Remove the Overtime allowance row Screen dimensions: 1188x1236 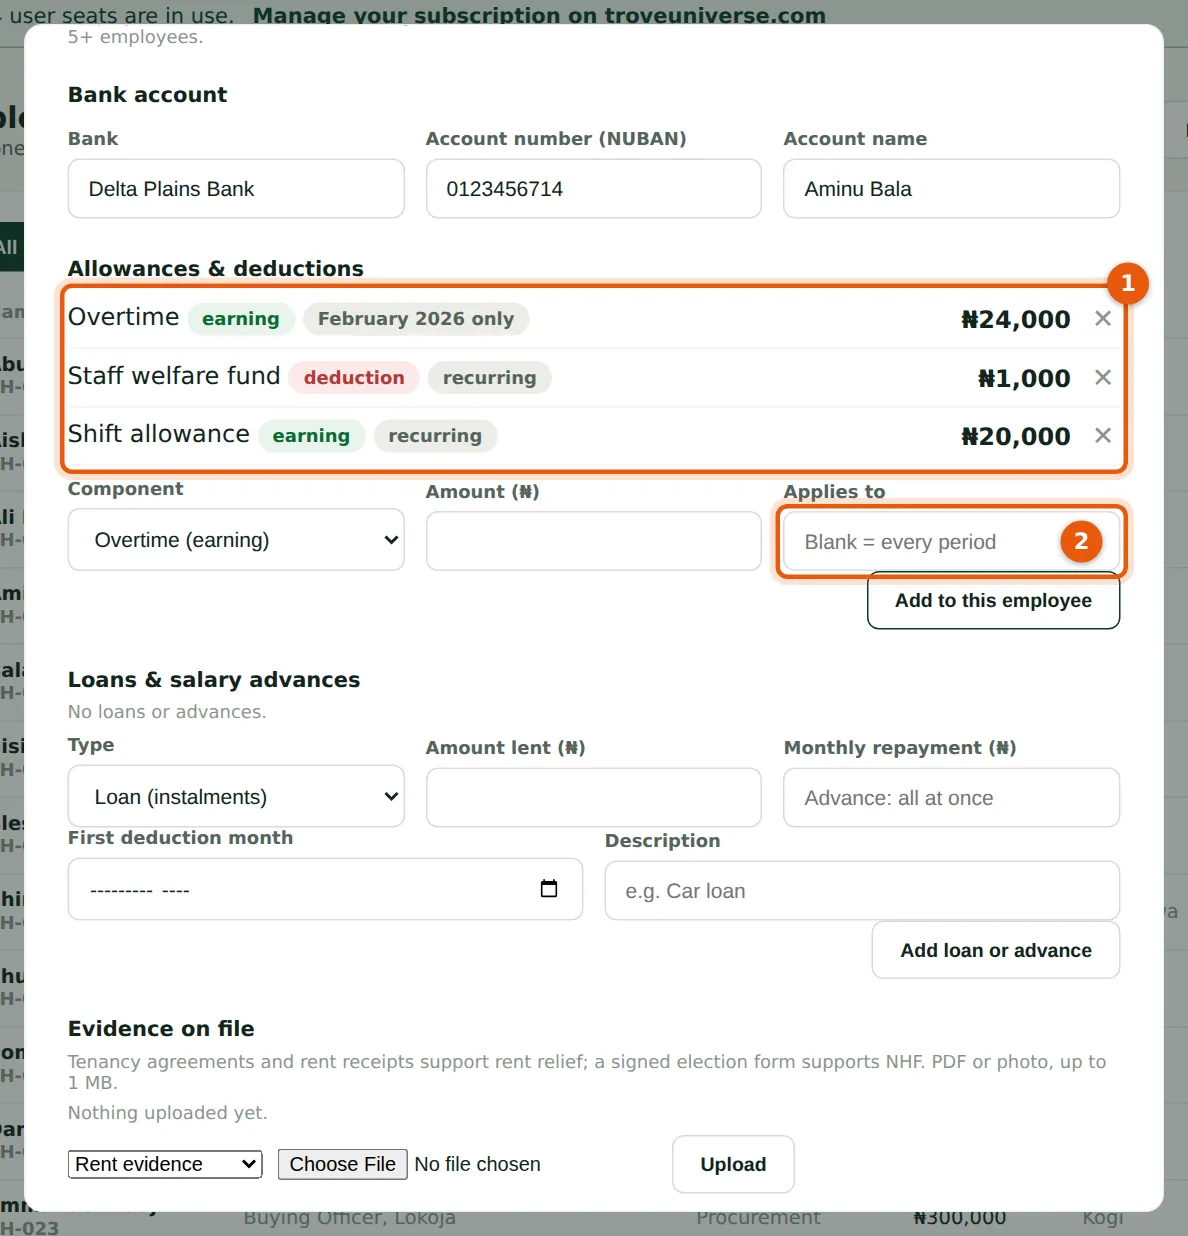(x=1103, y=318)
